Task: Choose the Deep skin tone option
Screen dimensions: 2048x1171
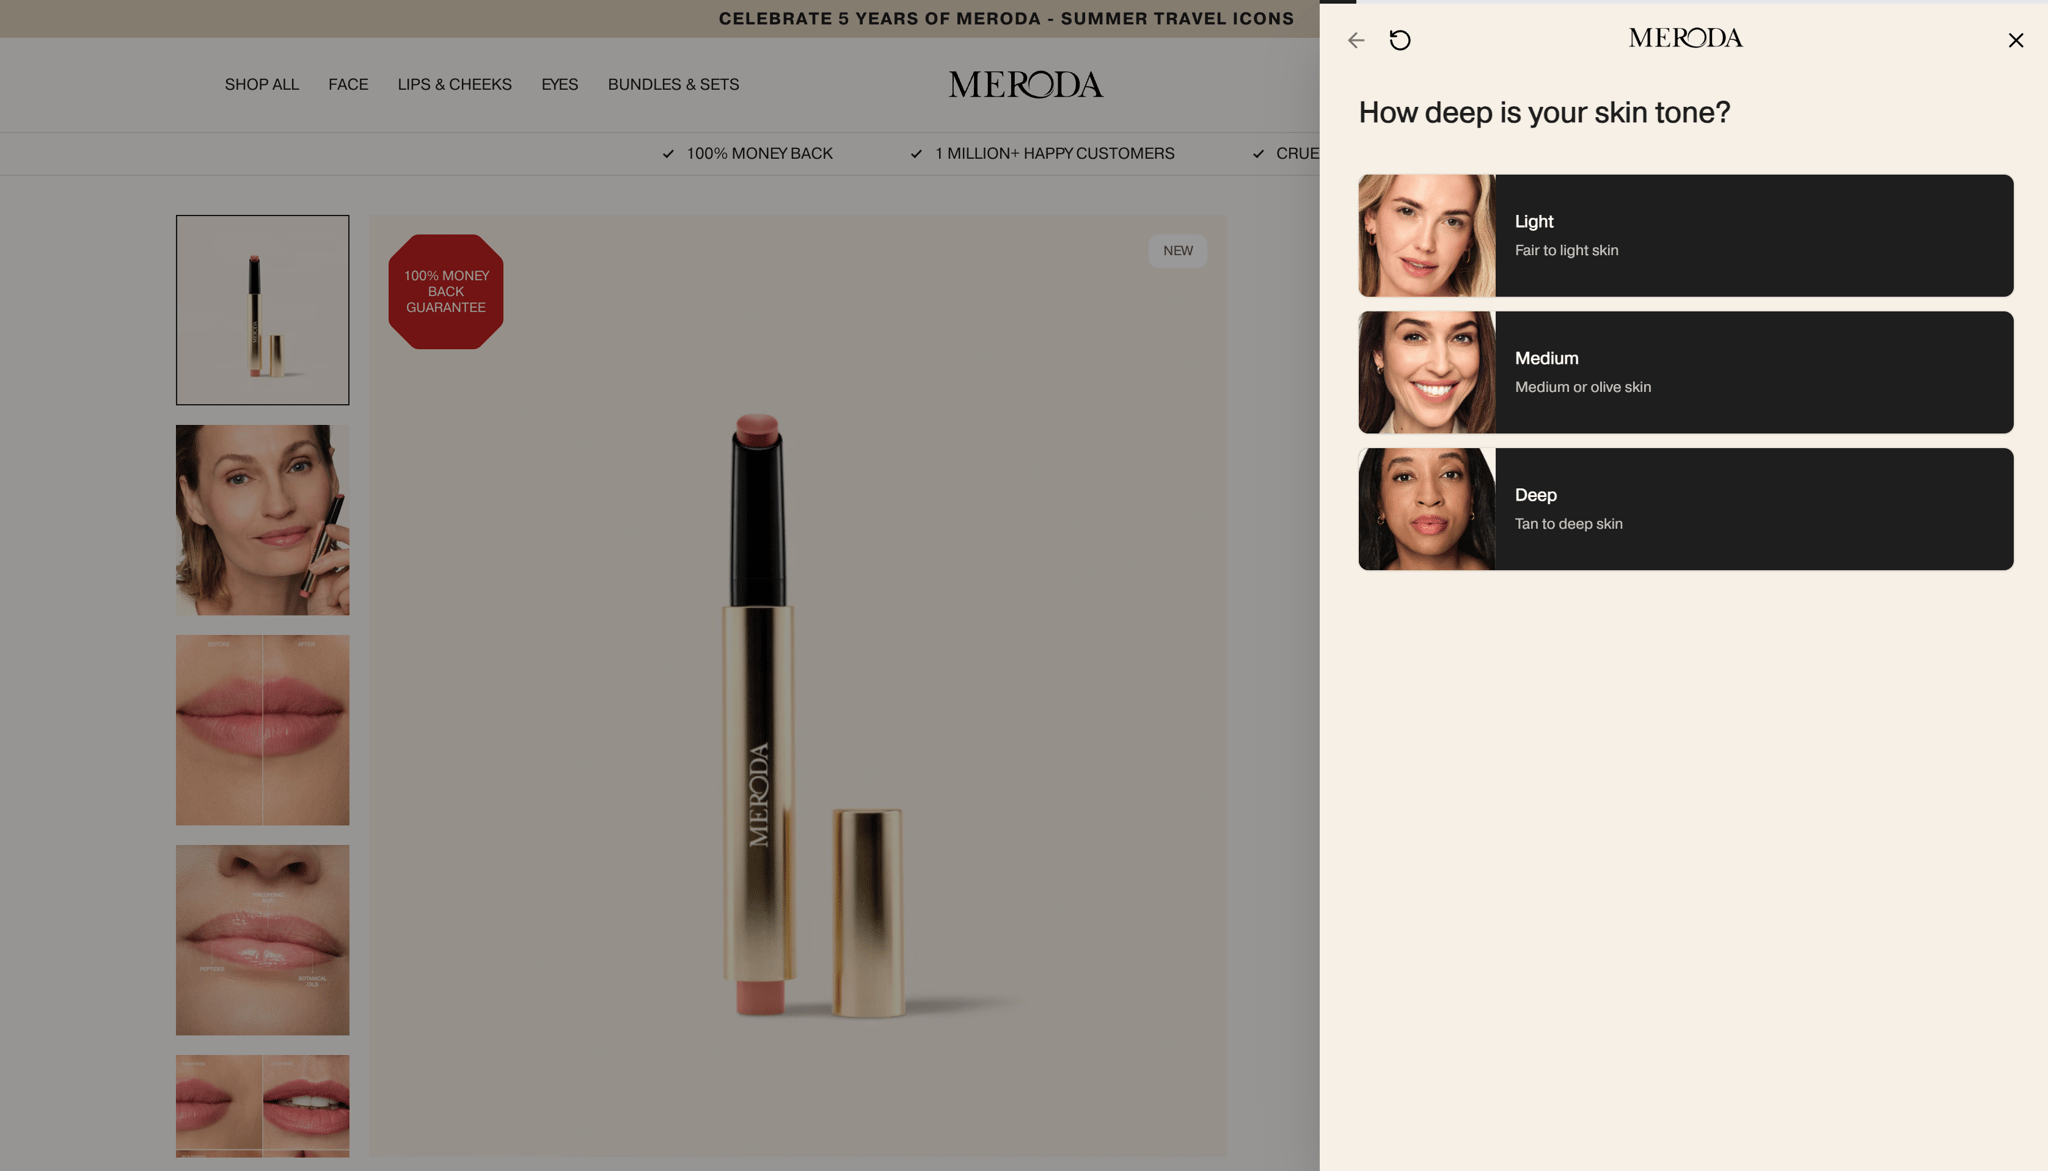Action: click(1686, 509)
